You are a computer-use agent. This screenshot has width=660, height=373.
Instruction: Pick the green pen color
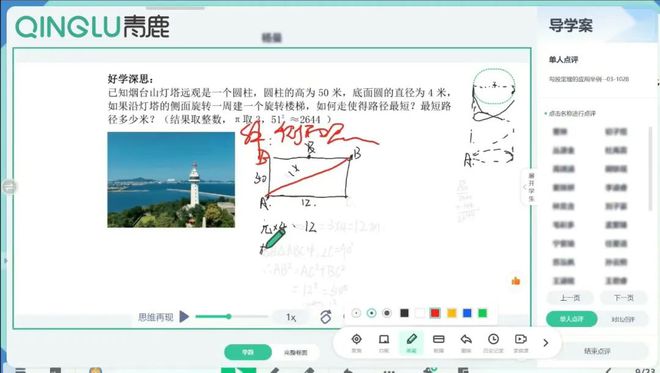click(x=482, y=313)
